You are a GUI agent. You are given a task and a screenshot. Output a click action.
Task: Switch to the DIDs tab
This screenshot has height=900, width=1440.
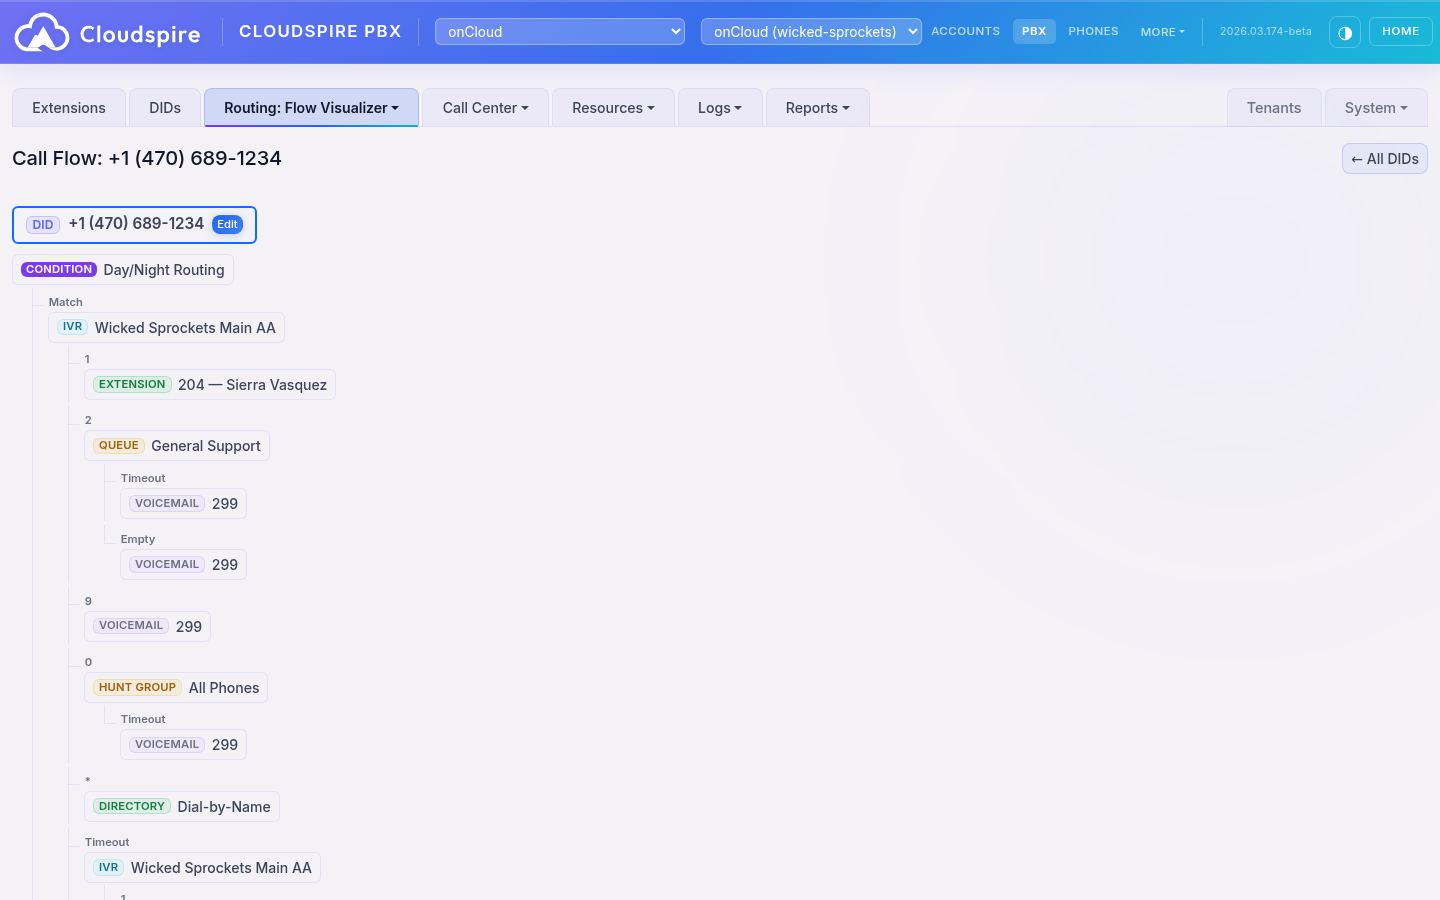164,107
